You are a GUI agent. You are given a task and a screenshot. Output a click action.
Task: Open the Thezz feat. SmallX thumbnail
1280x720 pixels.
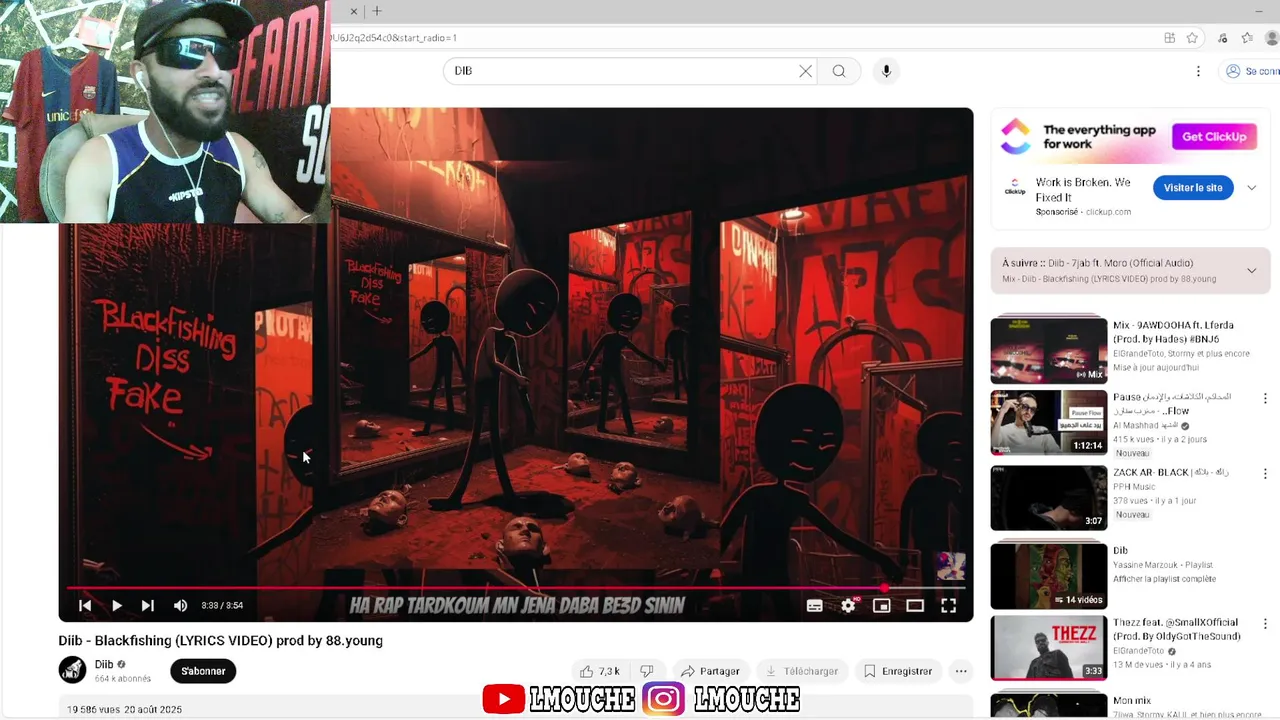point(1049,648)
